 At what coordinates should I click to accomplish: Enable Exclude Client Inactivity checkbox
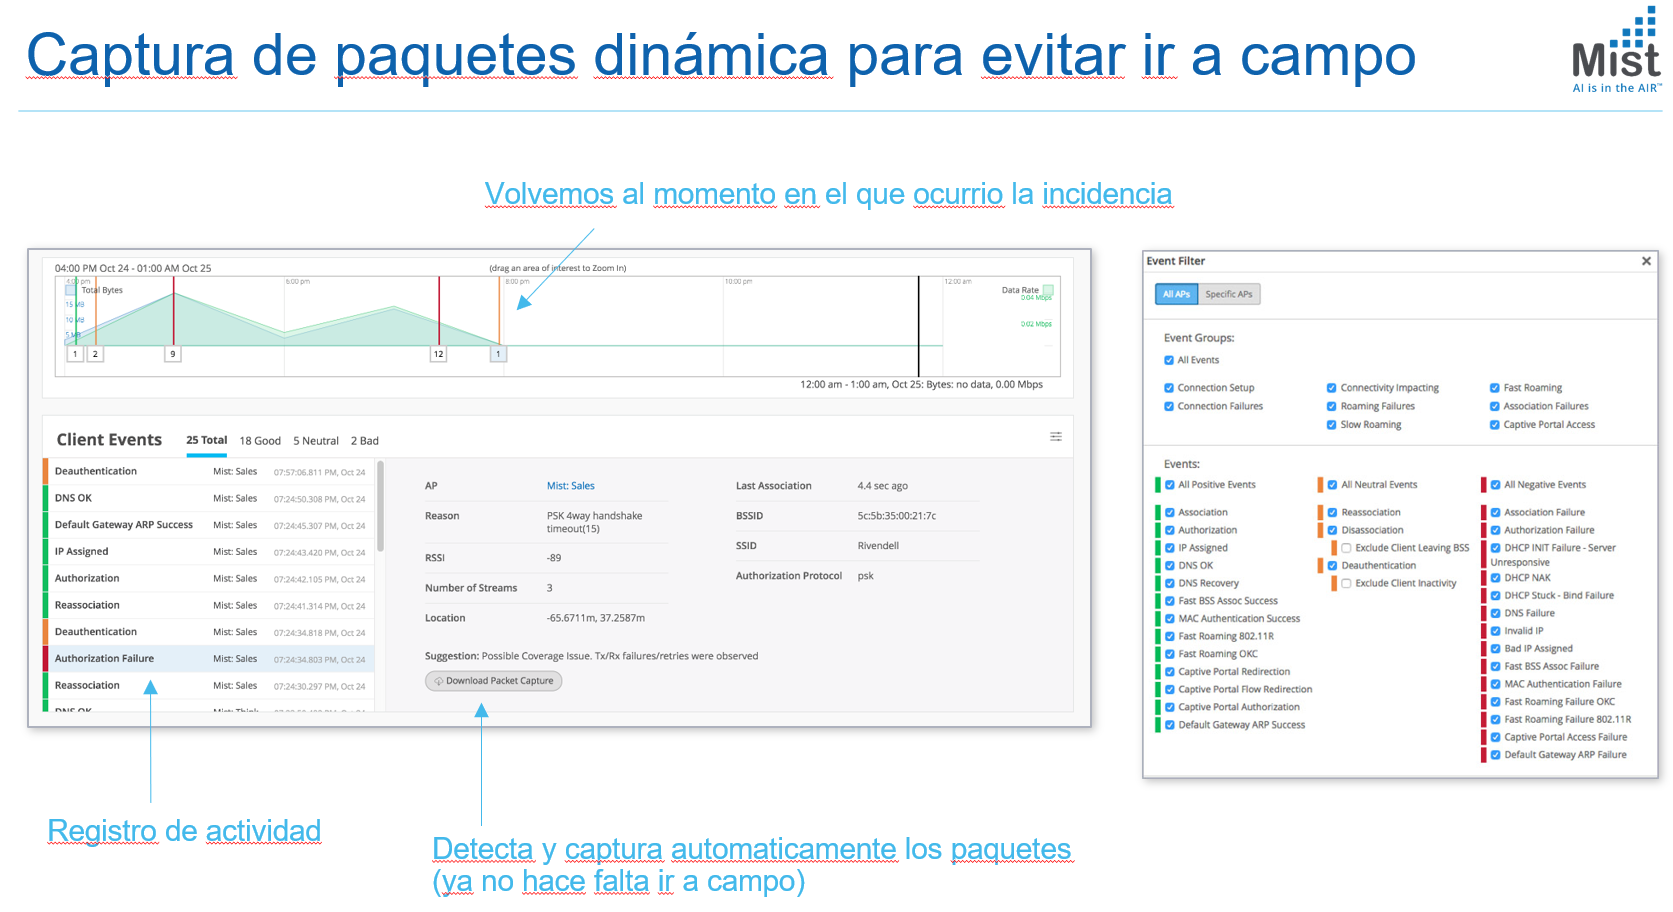tap(1346, 583)
